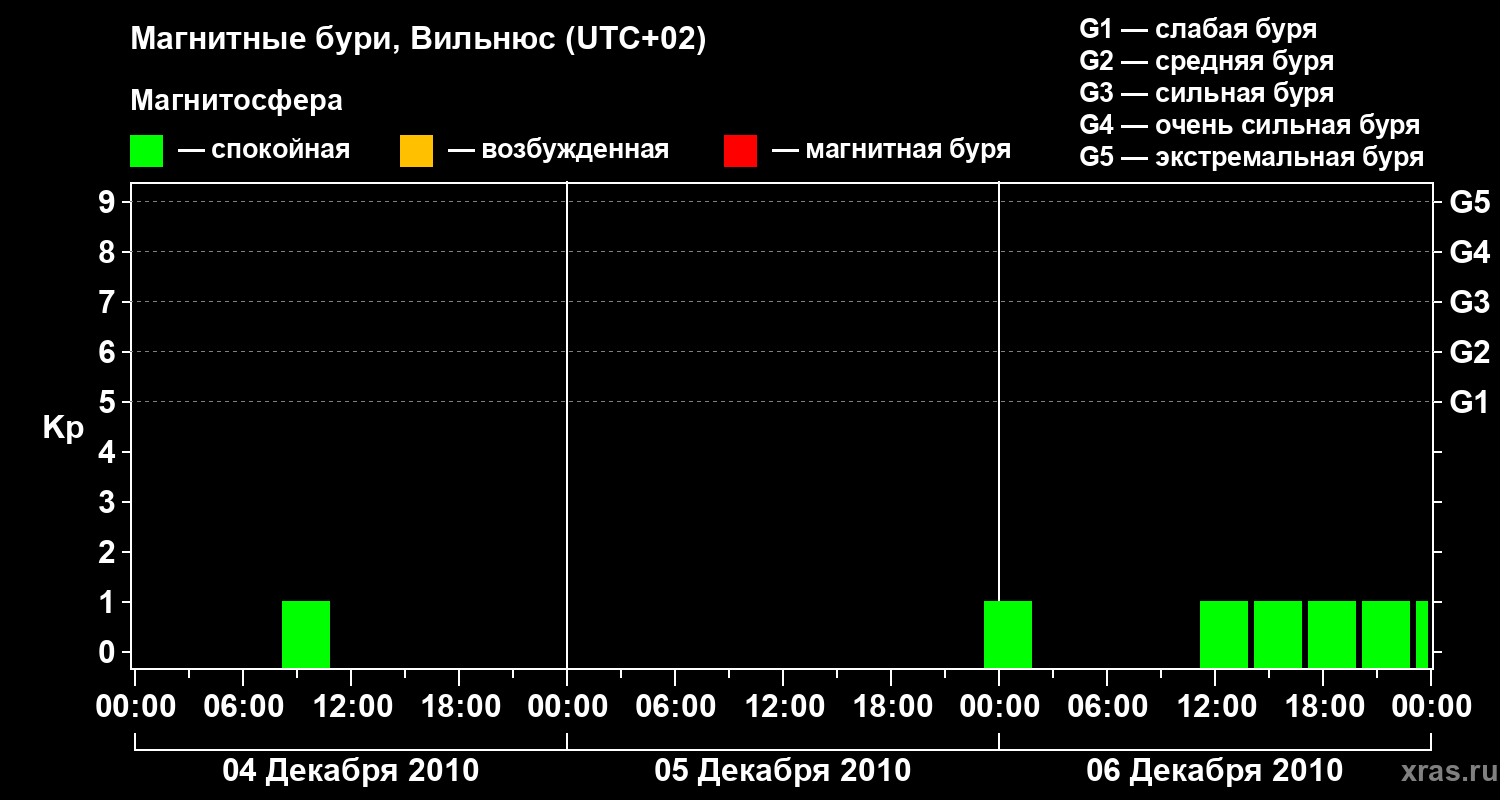Select the '— спокойная' legend label

click(x=264, y=150)
